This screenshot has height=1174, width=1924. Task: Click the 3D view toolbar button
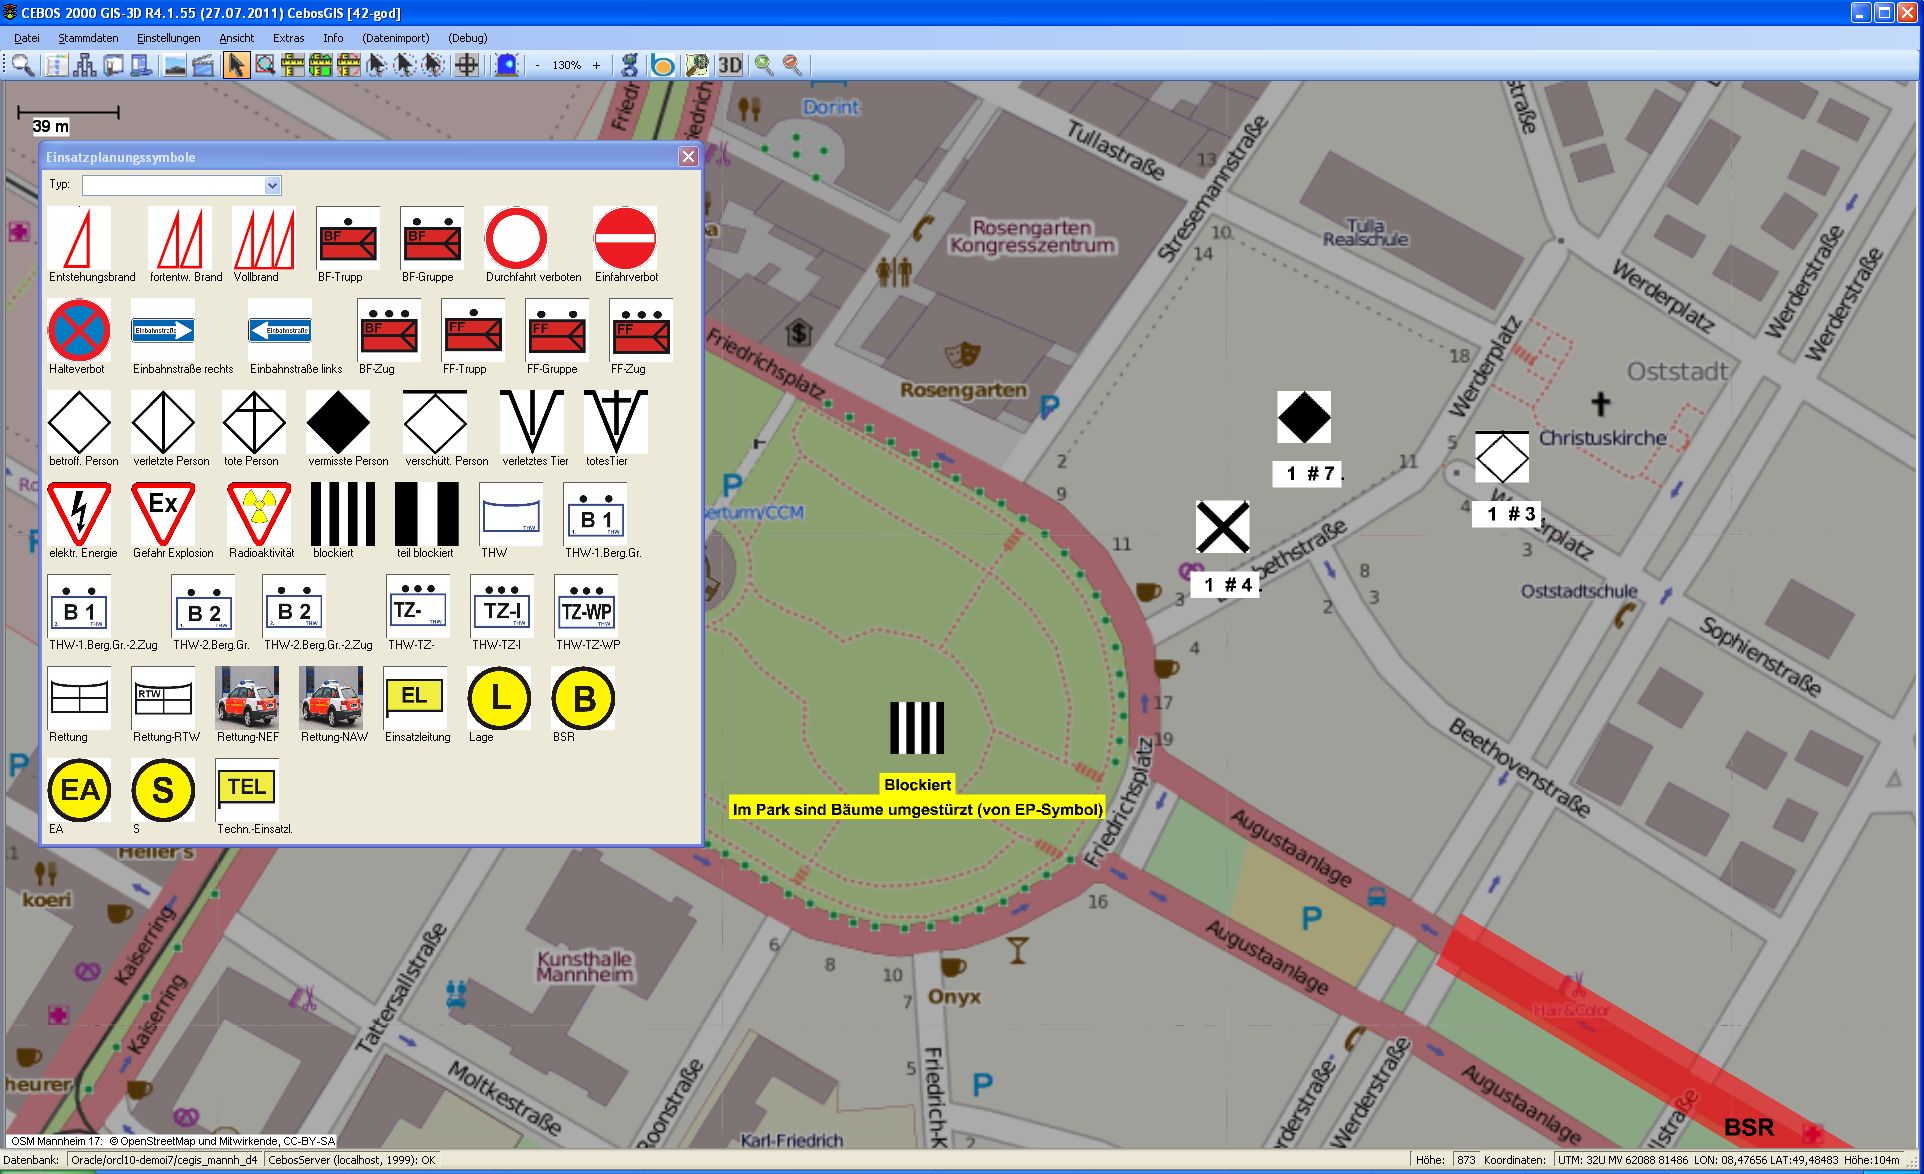point(730,65)
